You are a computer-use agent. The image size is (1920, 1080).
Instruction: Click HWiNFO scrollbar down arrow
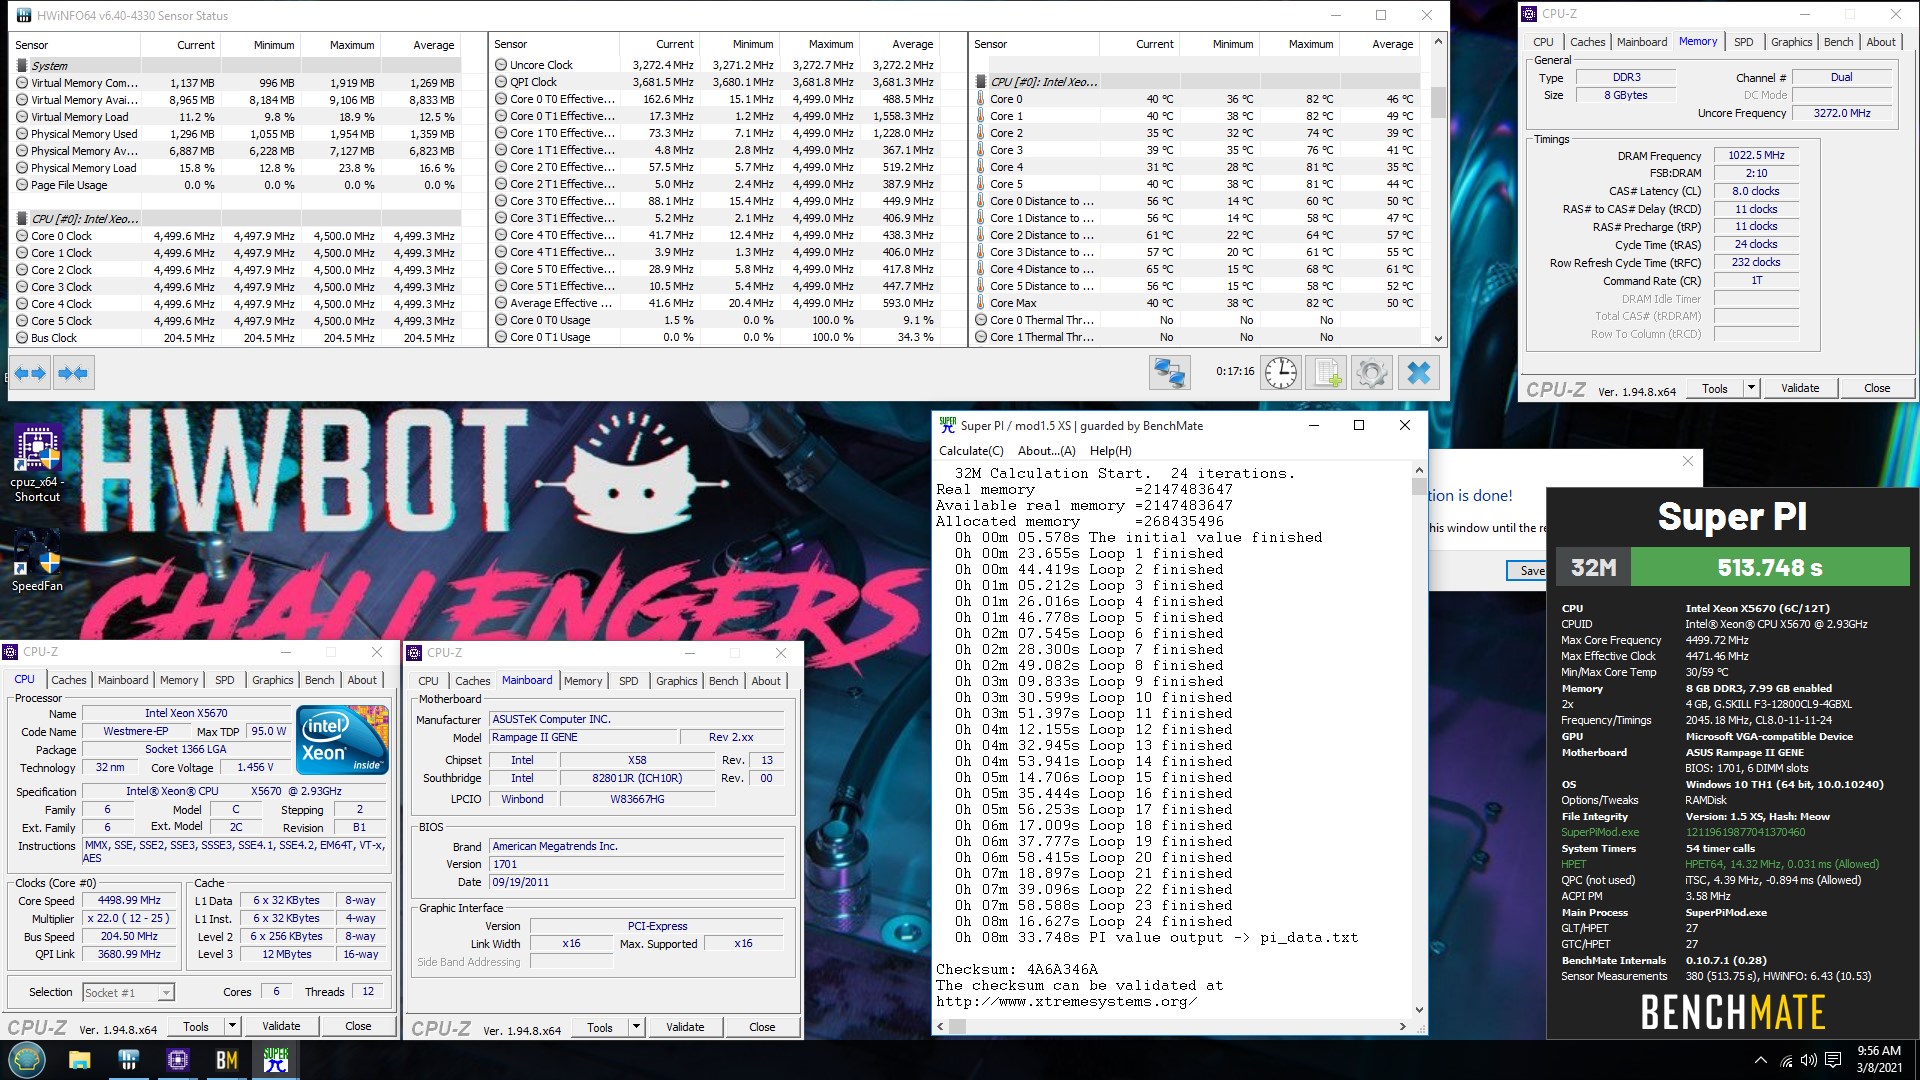click(x=1438, y=339)
